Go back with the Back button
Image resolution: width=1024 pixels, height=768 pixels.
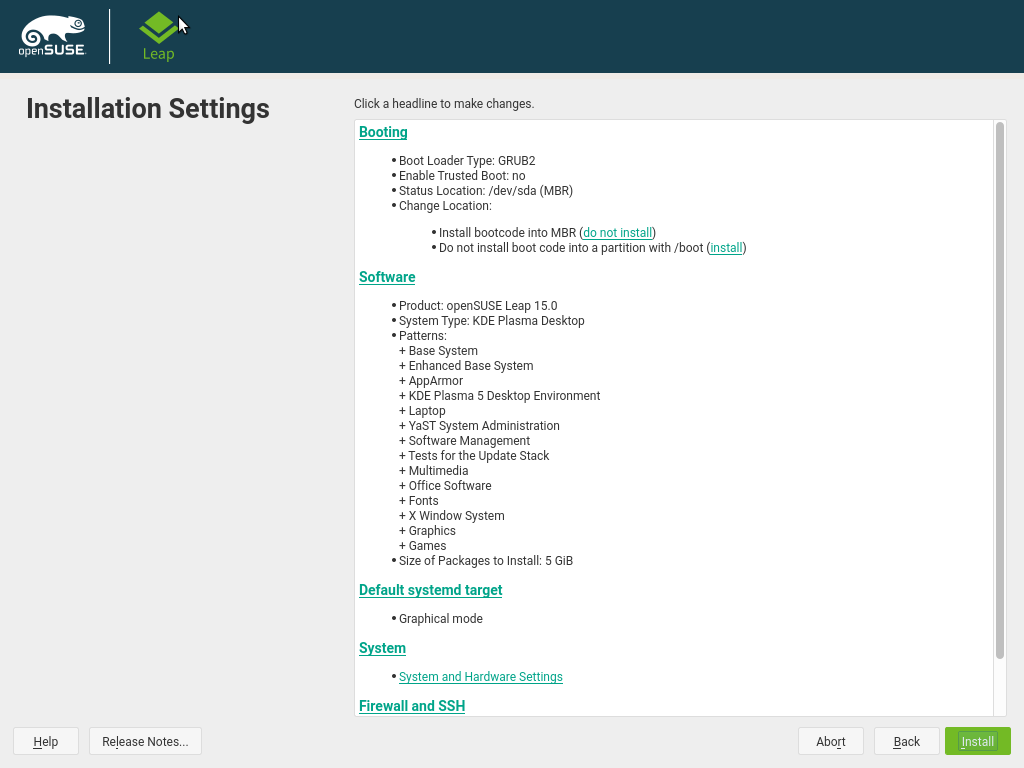(906, 741)
